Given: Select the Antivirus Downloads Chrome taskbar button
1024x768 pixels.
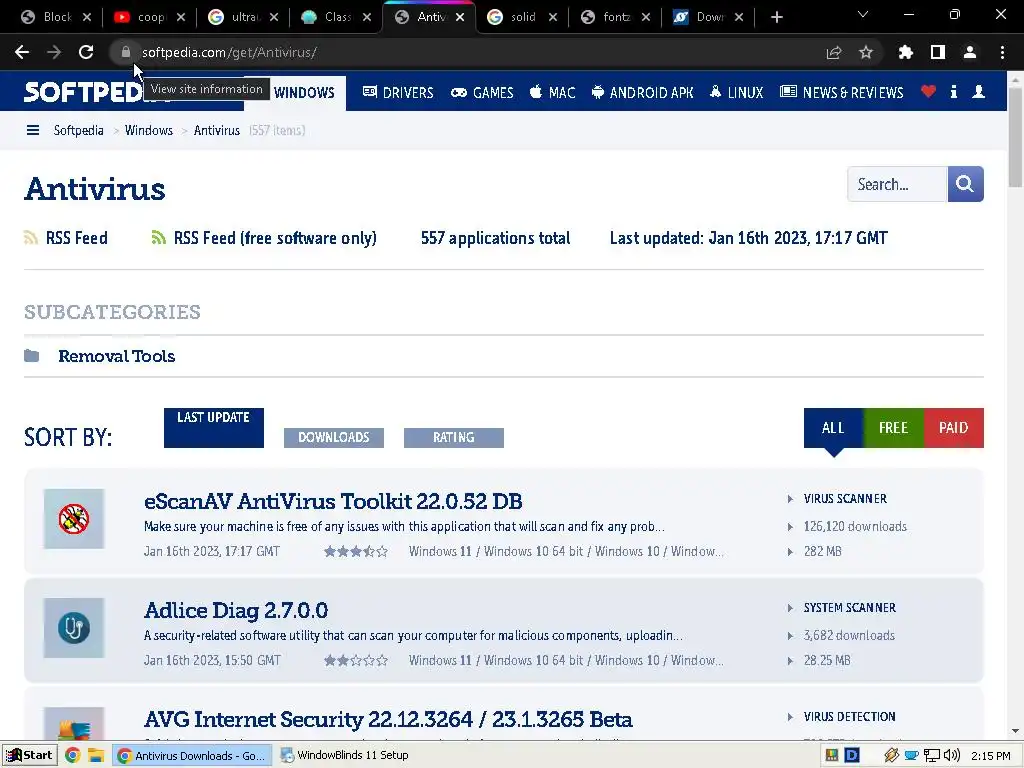Looking at the screenshot, I should [x=193, y=756].
